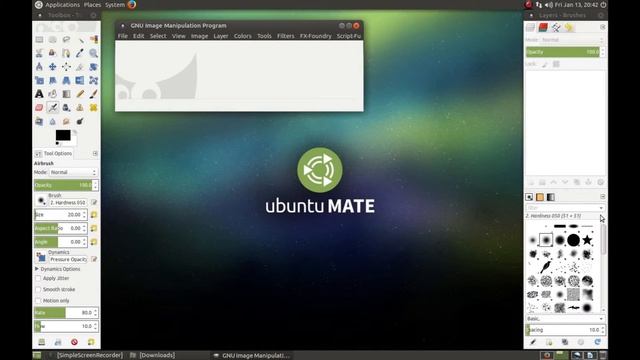Open the Colors menu
This screenshot has width=640, height=360.
pos(242,36)
